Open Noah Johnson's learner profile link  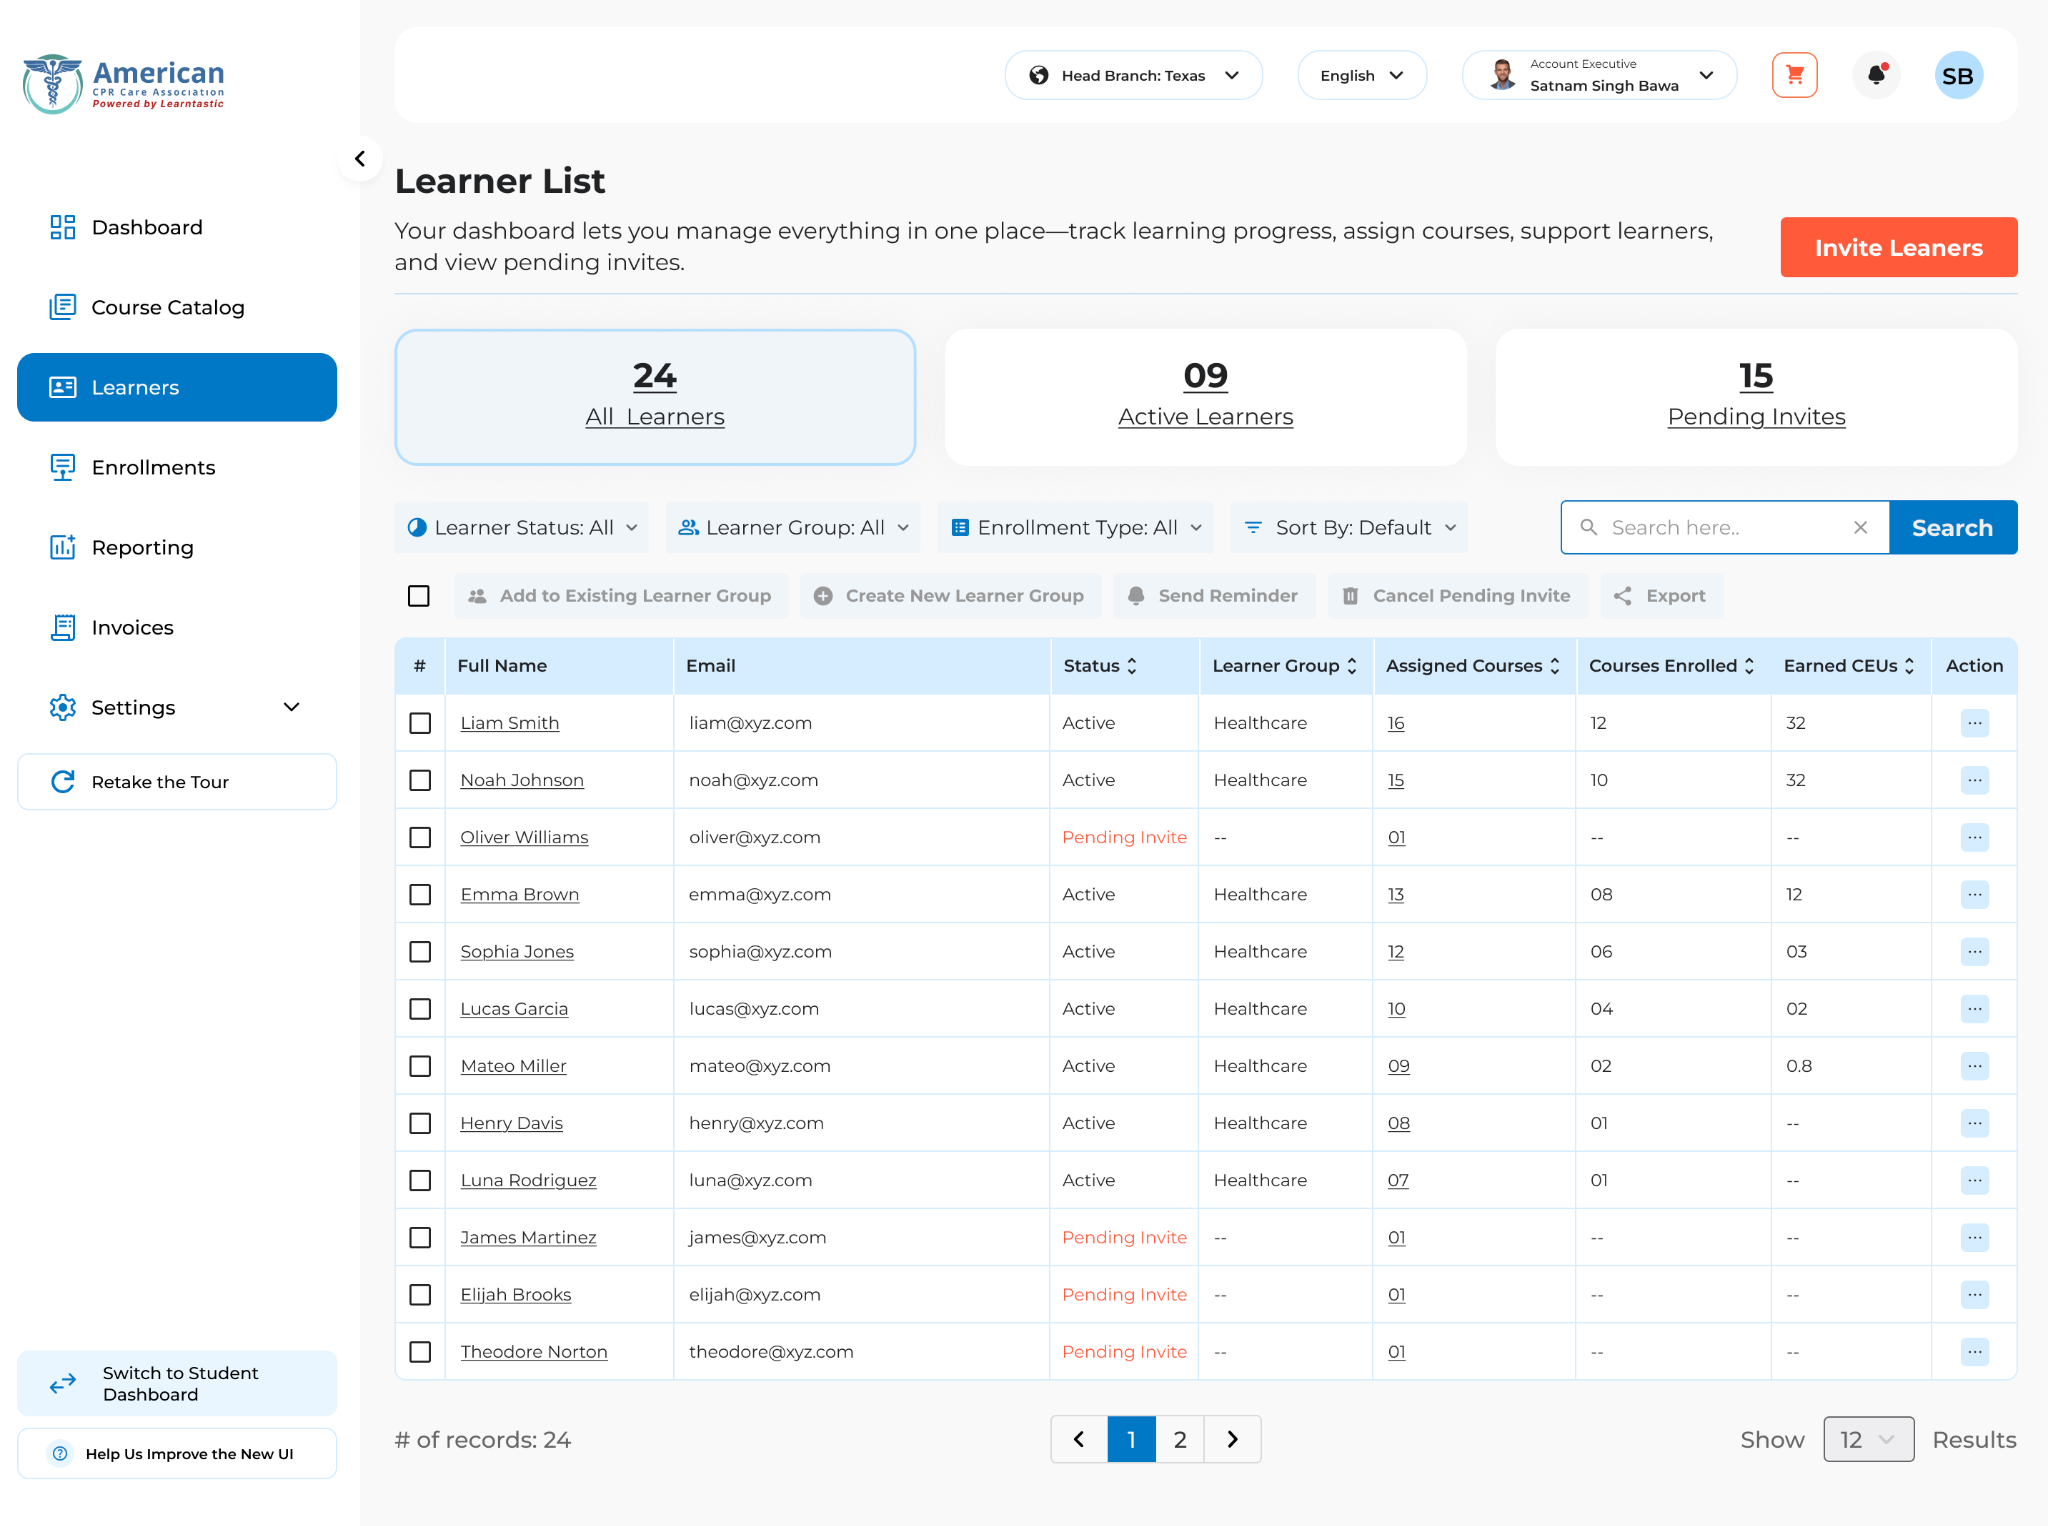coord(522,780)
